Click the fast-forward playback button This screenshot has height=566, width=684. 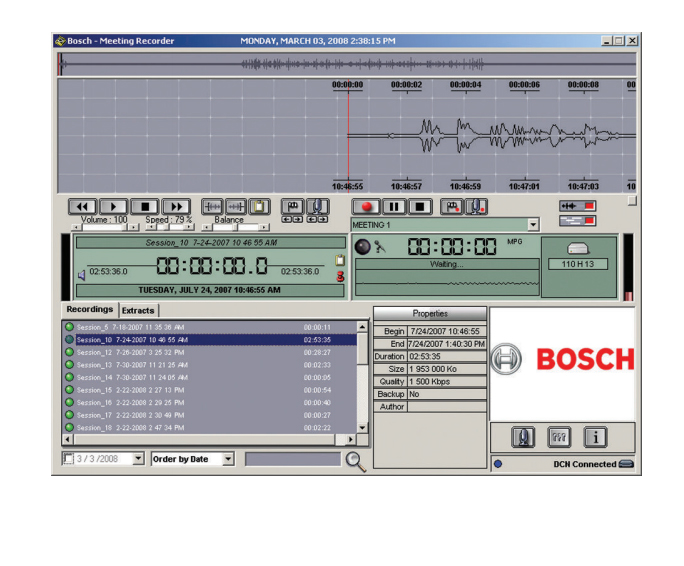[x=175, y=206]
